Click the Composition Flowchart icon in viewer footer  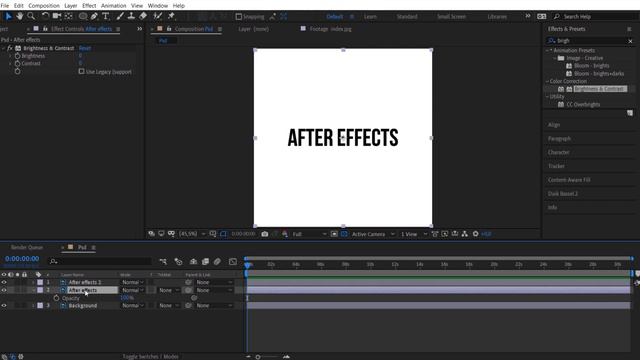point(464,234)
